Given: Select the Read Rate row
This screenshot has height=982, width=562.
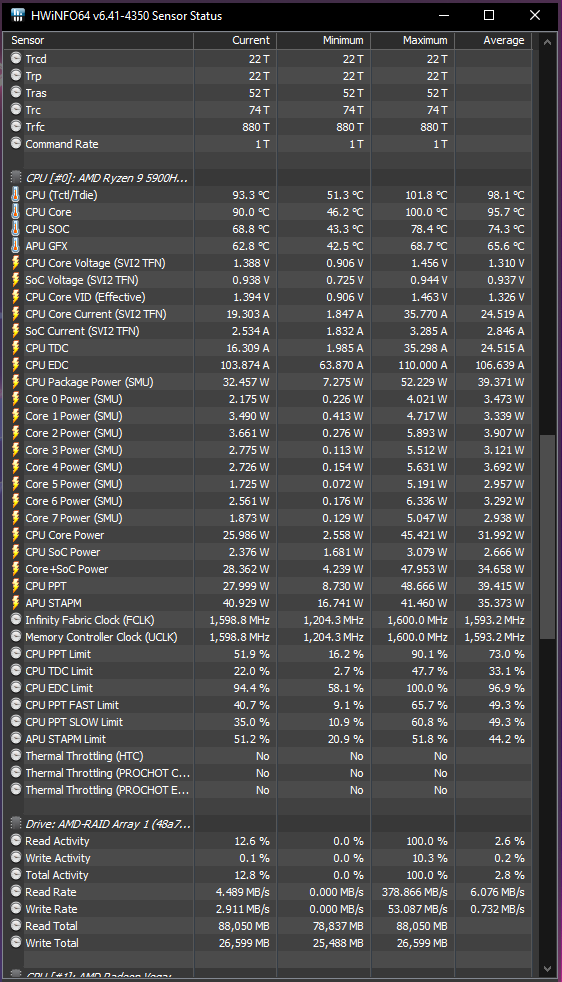Looking at the screenshot, I should tap(268, 891).
